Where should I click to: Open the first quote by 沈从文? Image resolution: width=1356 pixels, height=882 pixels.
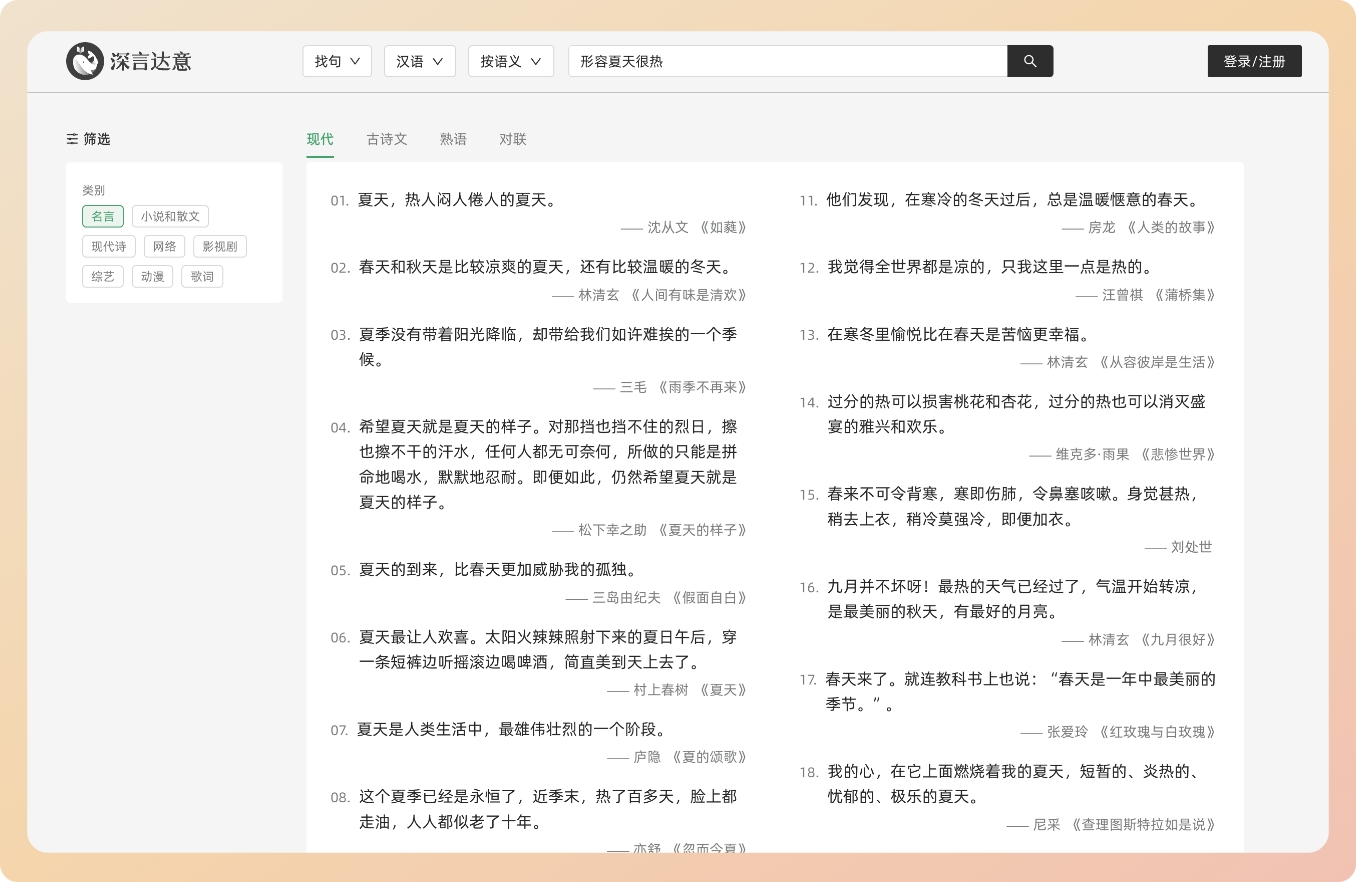tap(457, 200)
